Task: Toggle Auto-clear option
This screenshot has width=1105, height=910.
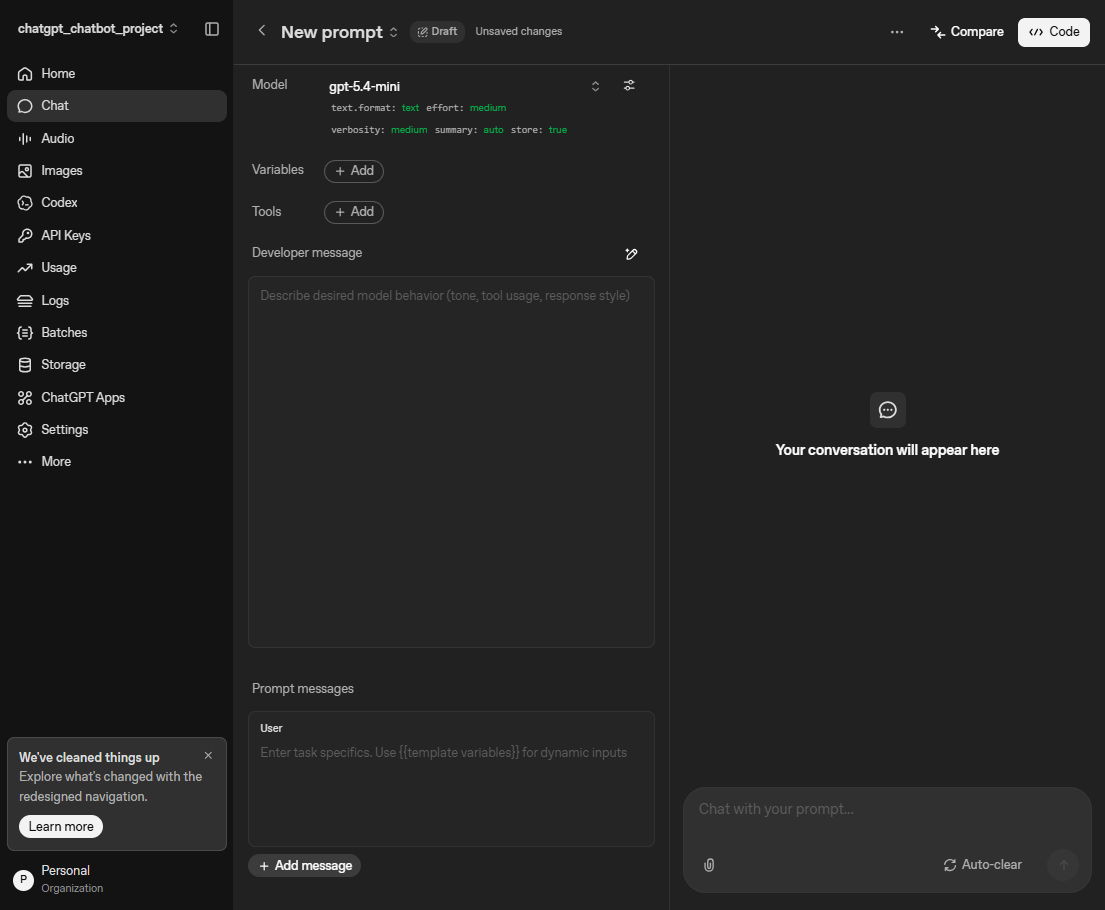Action: click(982, 864)
